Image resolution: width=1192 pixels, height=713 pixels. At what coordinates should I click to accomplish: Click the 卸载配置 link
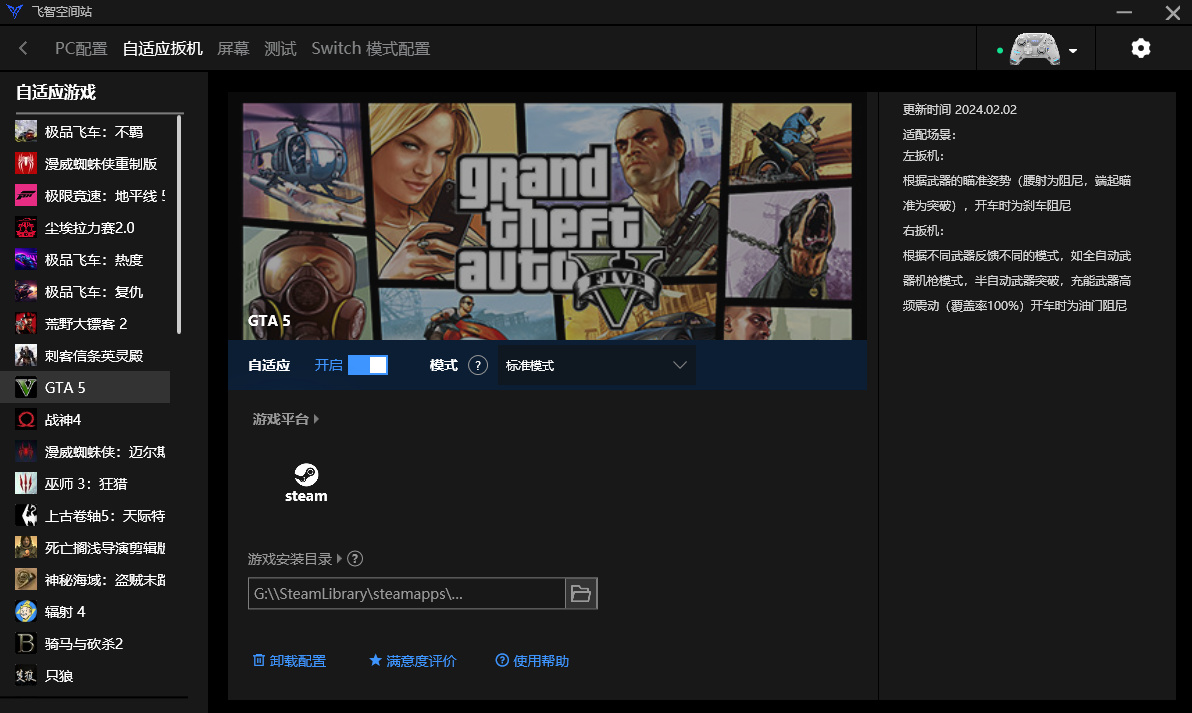(290, 661)
